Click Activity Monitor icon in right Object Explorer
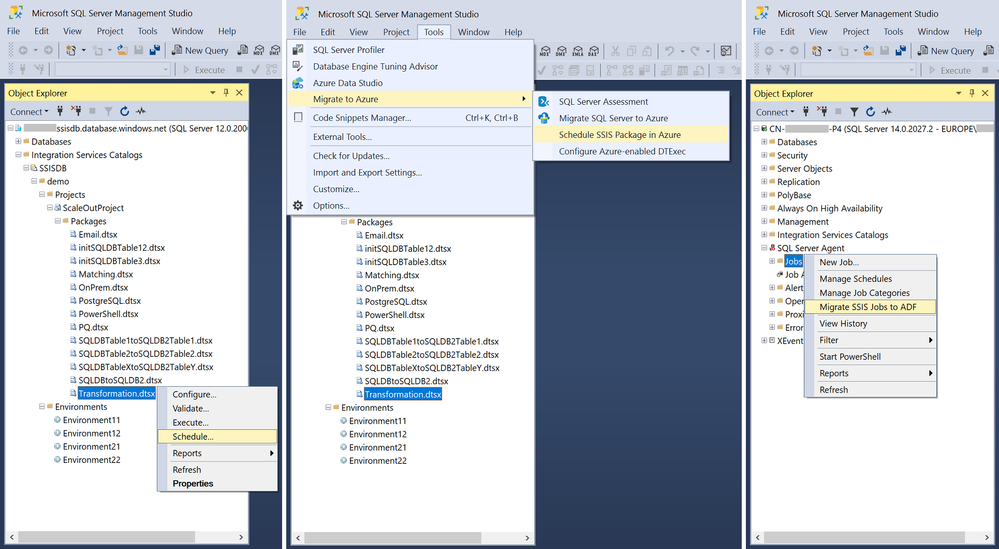 click(887, 112)
